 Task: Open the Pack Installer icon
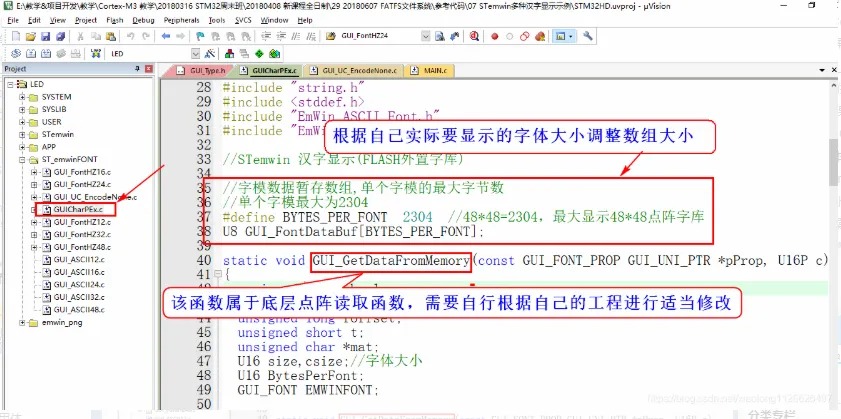275,54
